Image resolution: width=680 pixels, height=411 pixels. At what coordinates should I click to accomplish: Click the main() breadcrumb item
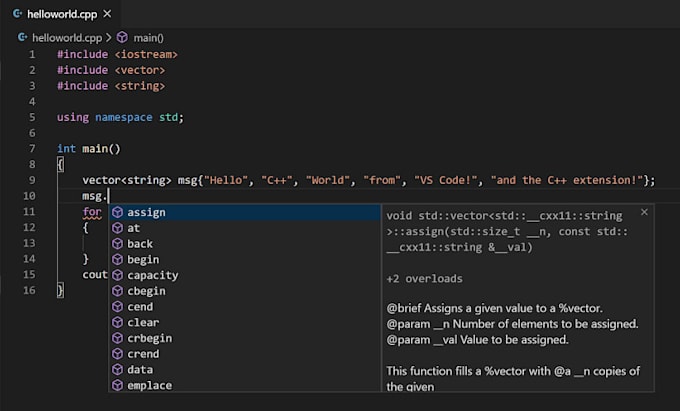pos(148,38)
